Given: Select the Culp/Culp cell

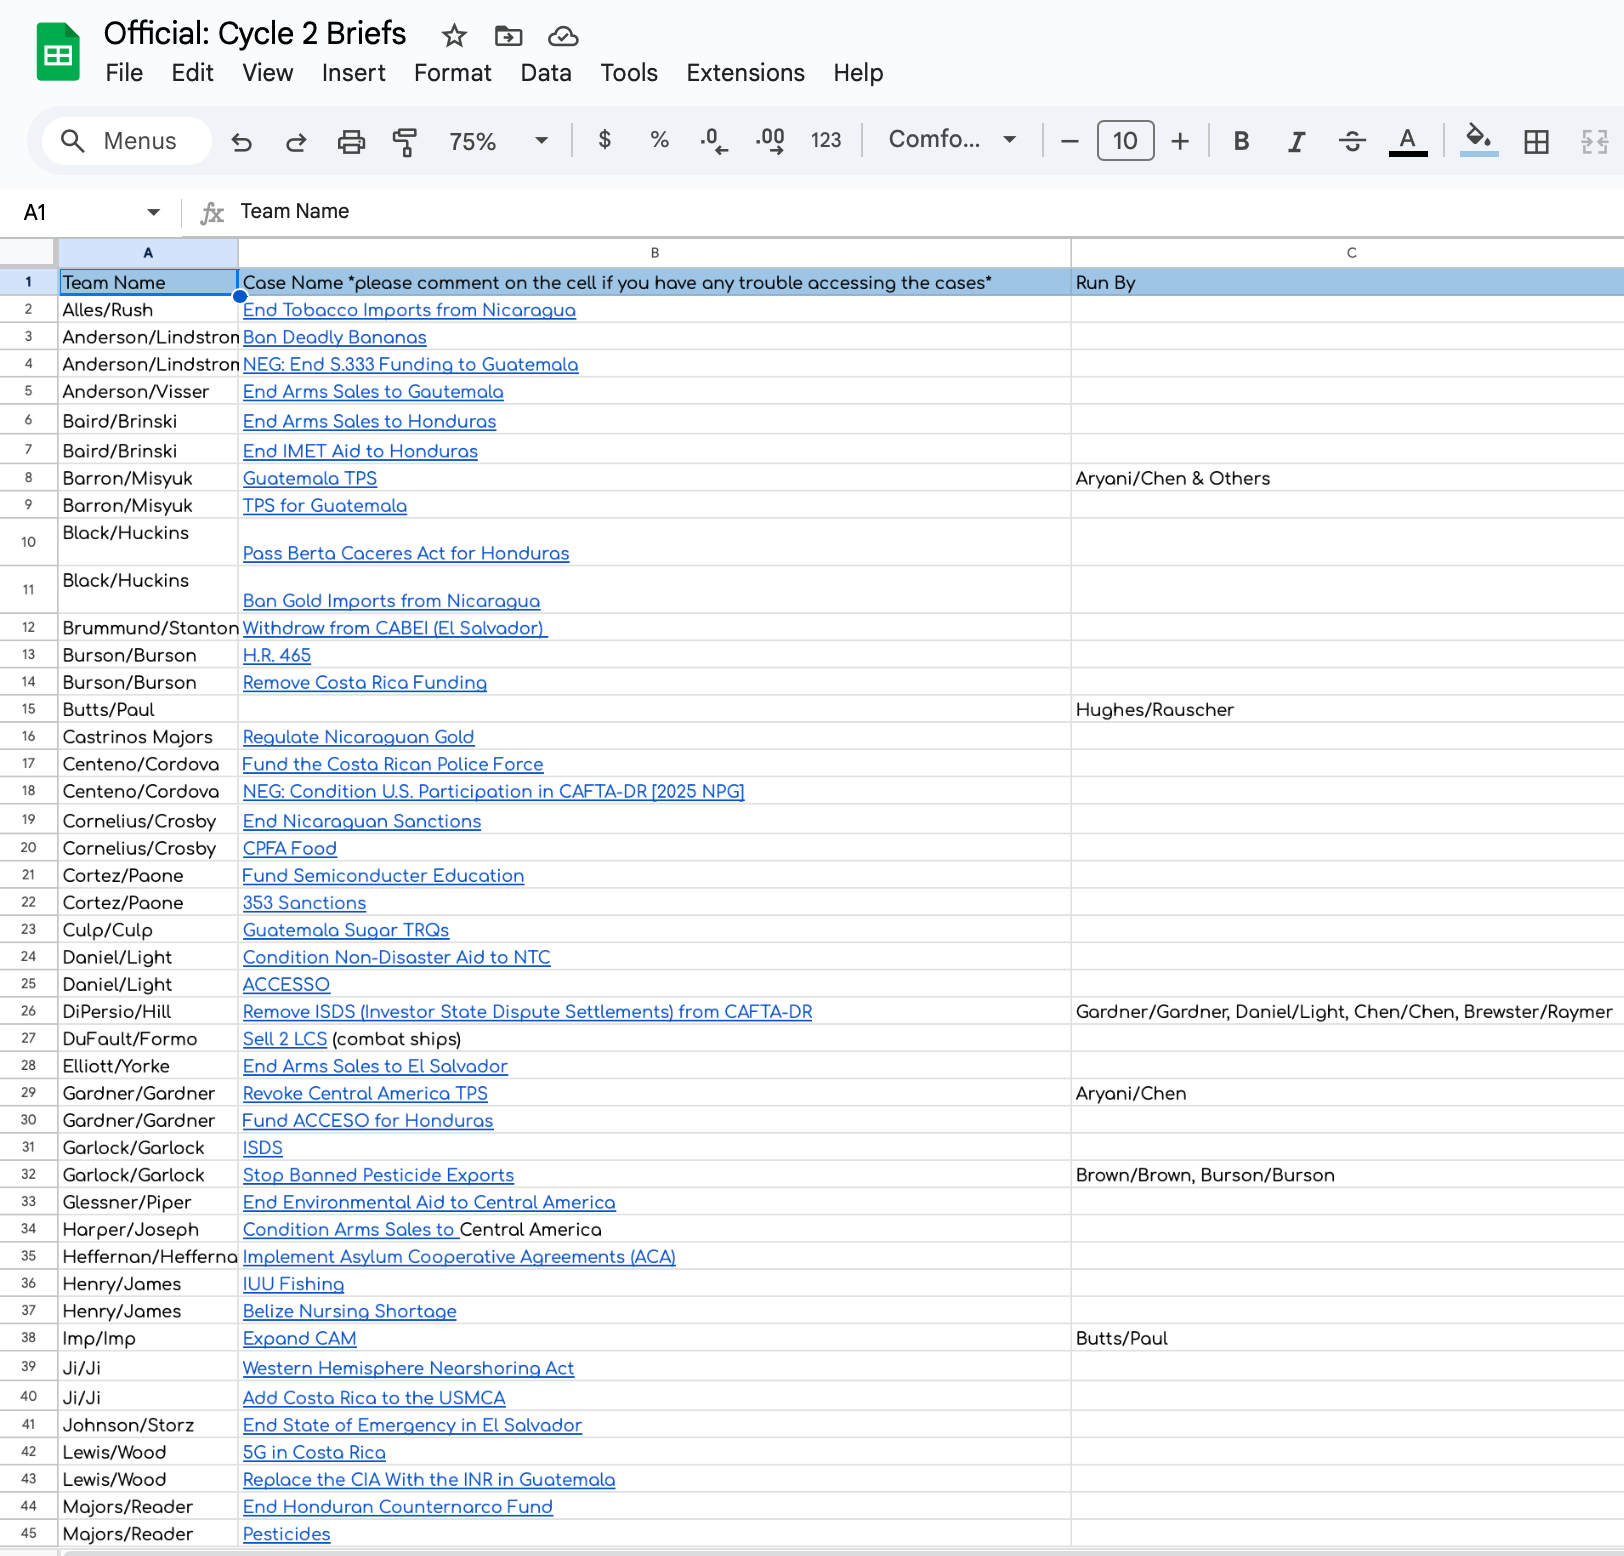Looking at the screenshot, I should click(148, 930).
